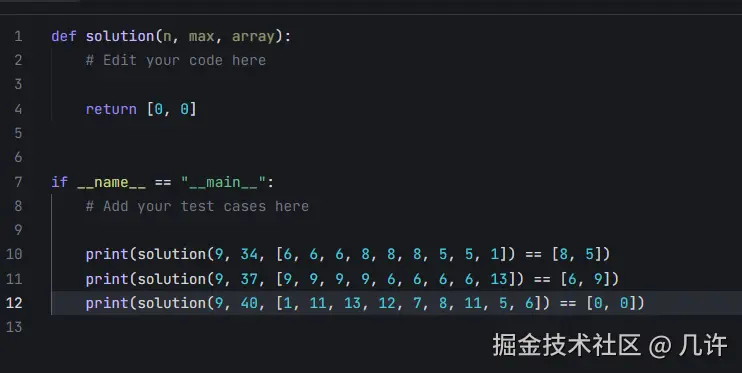Image resolution: width=742 pixels, height=373 pixels.
Task: Click the number 12 inside line 12's array
Action: (x=387, y=303)
